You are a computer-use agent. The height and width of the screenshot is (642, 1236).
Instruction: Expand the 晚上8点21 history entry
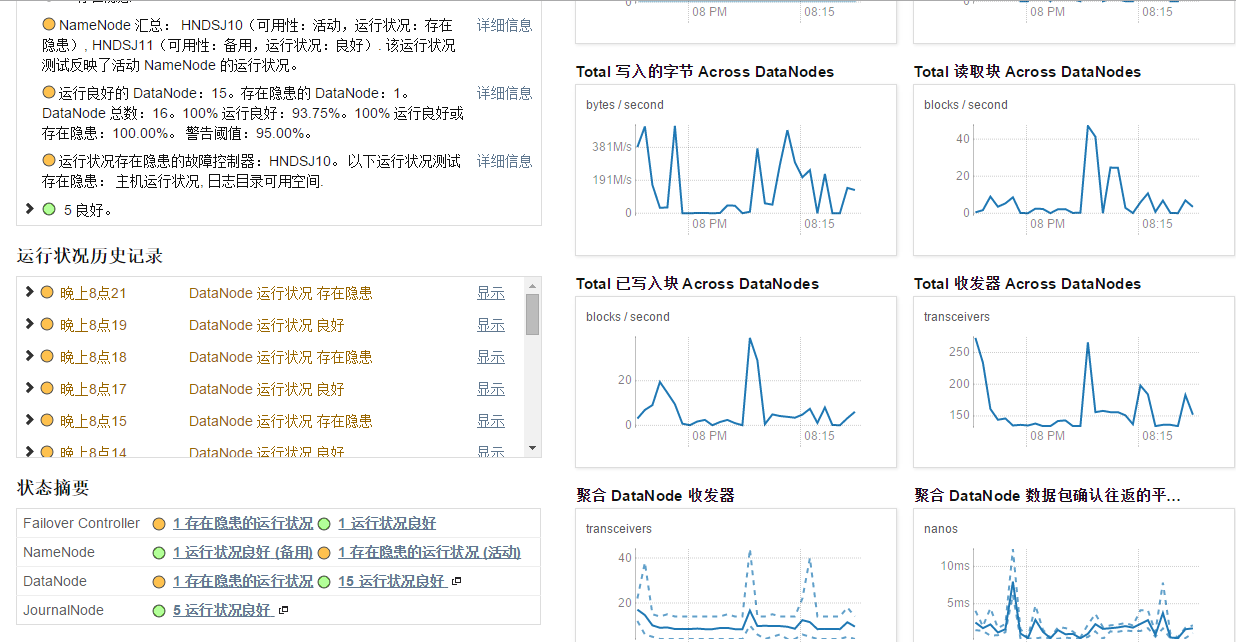click(x=29, y=293)
